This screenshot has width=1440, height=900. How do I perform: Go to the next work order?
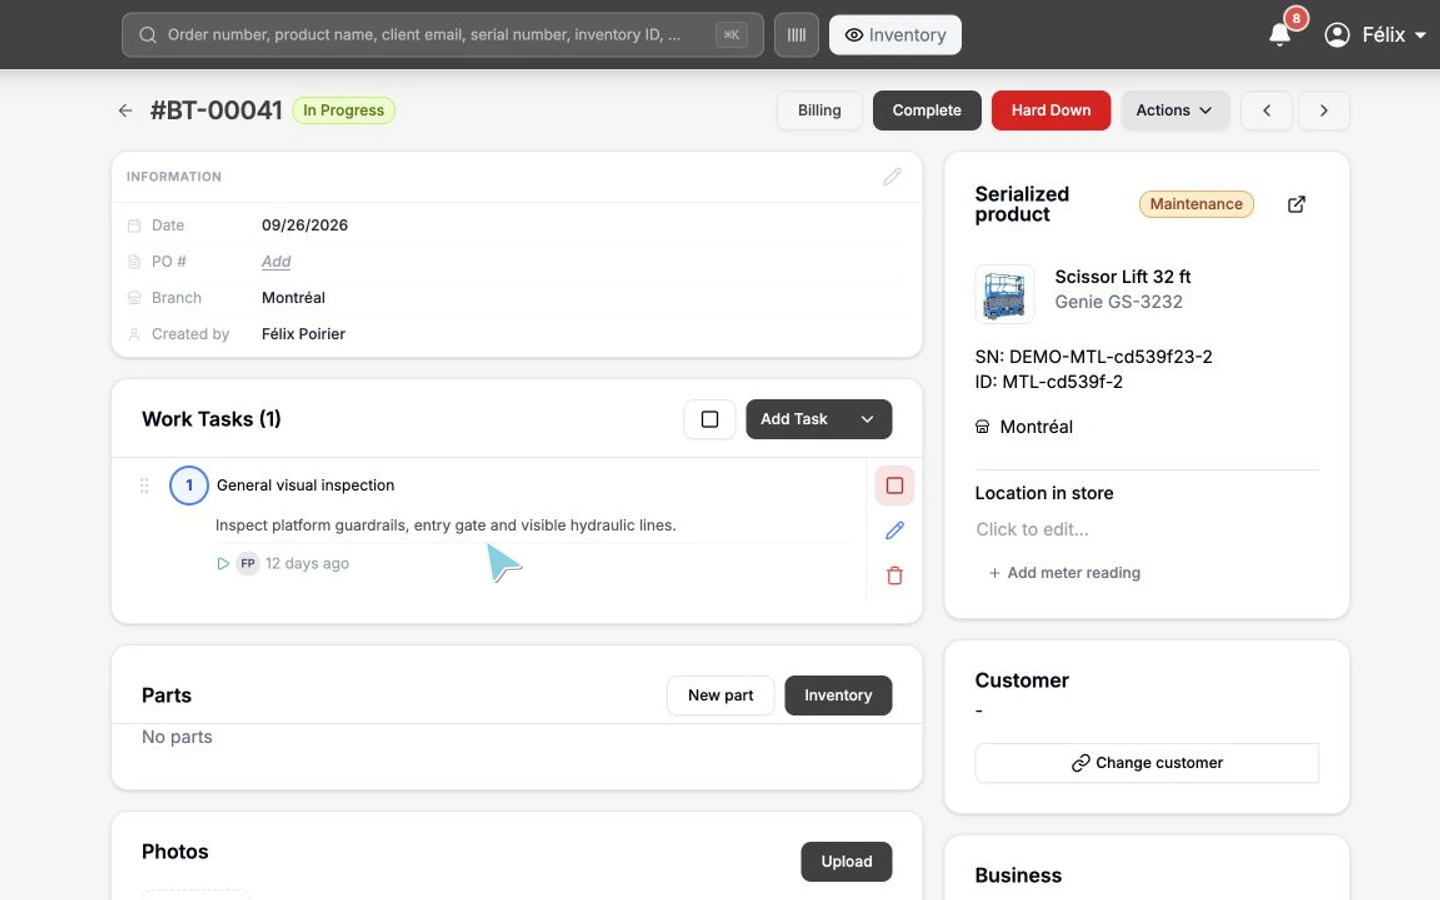coord(1323,110)
